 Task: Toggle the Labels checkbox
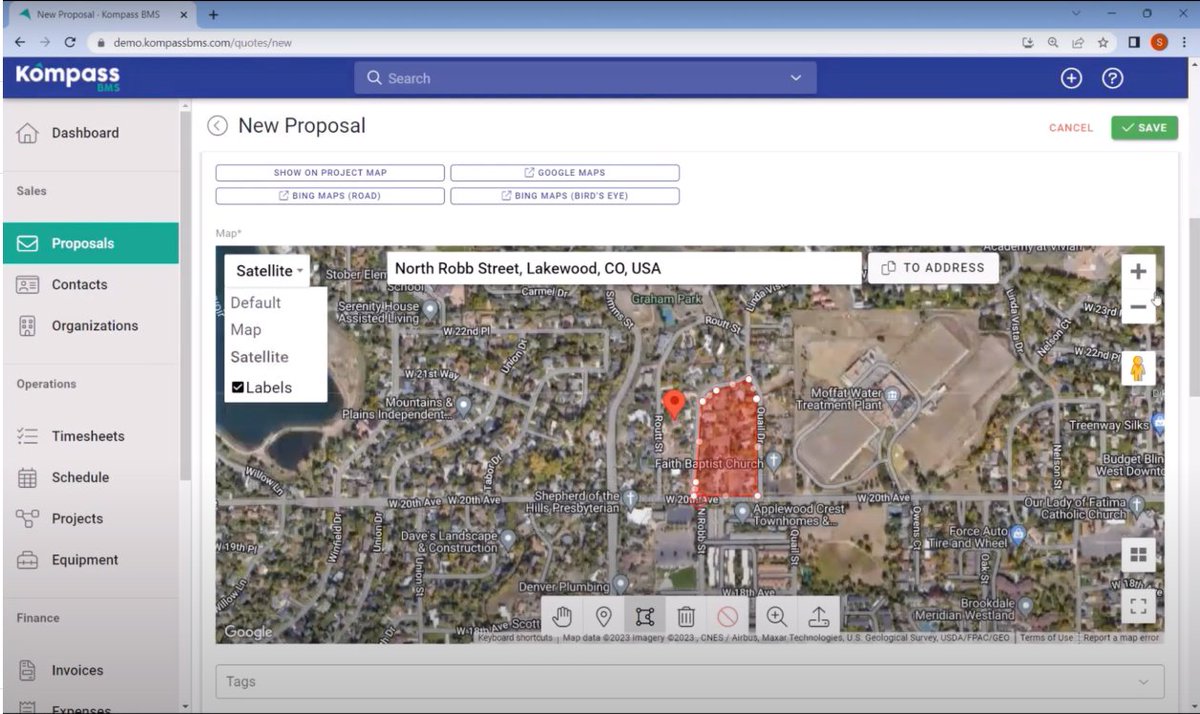[238, 388]
